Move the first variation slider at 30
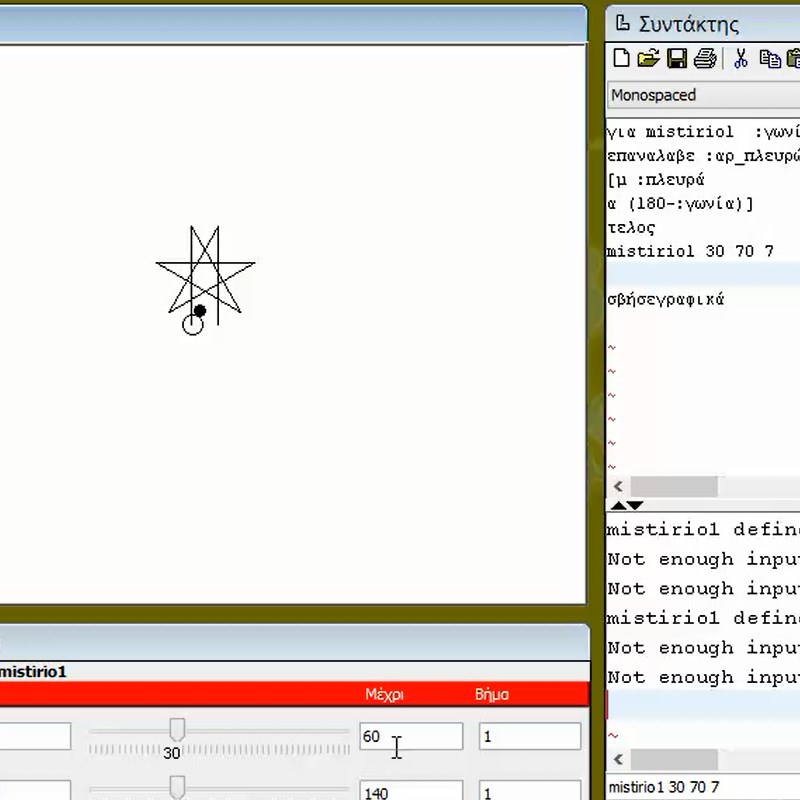Screen dimensions: 800x800 pos(177,730)
